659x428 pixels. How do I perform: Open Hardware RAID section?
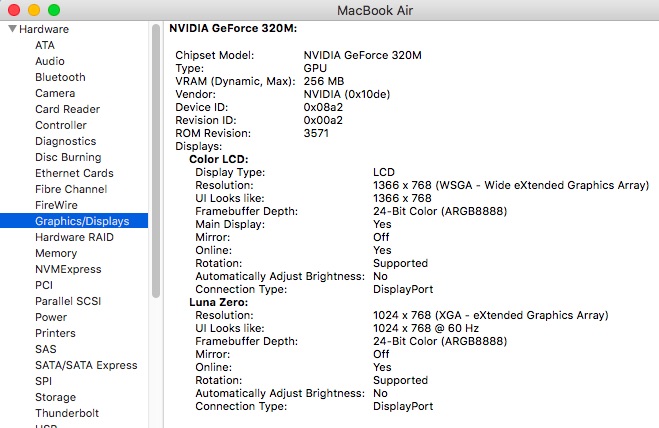tap(74, 237)
